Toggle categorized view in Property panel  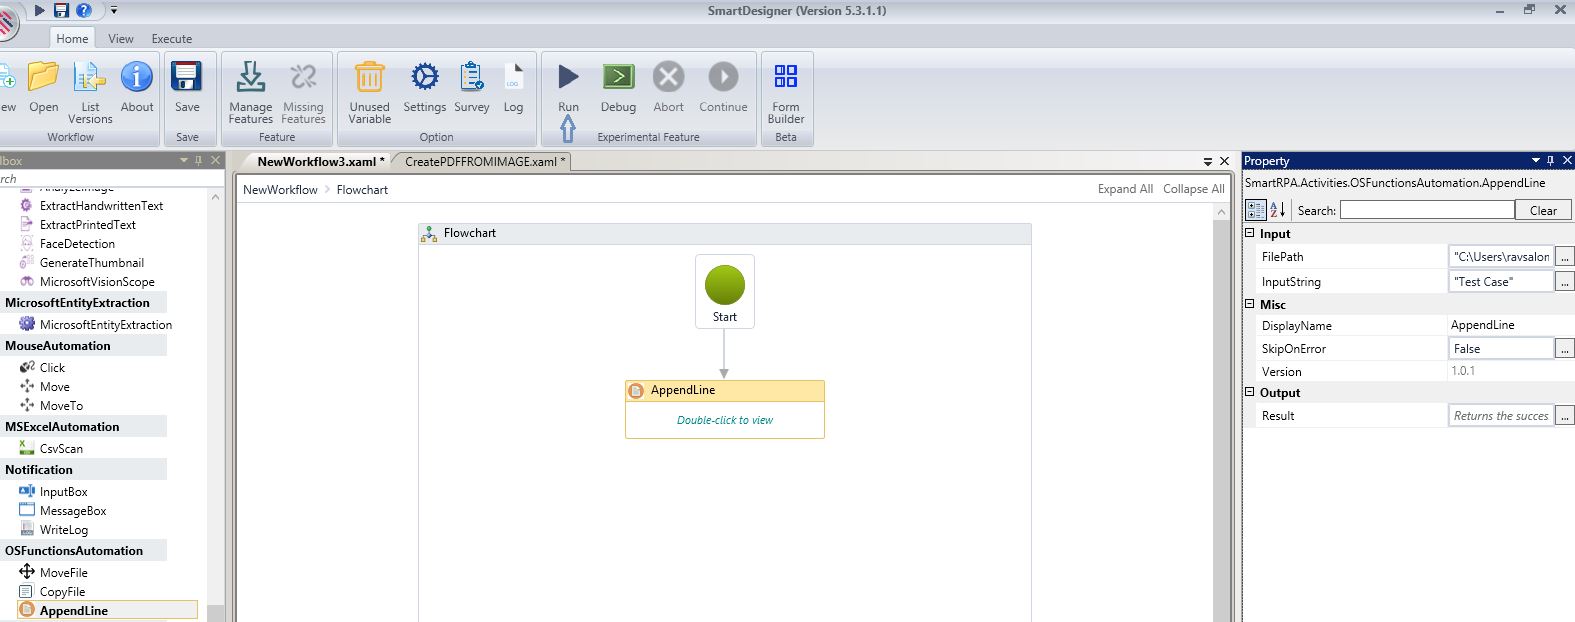(x=1256, y=210)
